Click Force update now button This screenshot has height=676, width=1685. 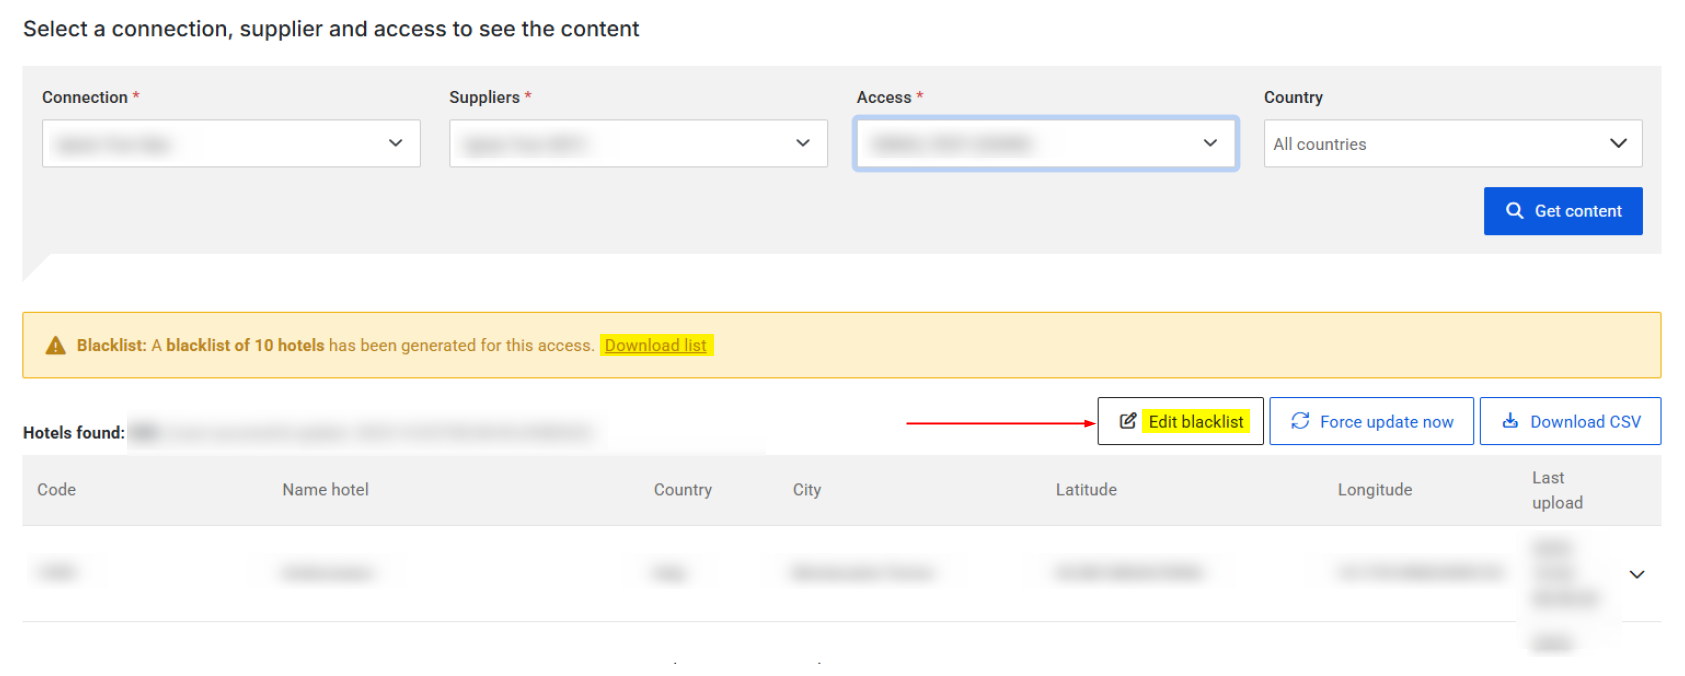pyautogui.click(x=1371, y=421)
